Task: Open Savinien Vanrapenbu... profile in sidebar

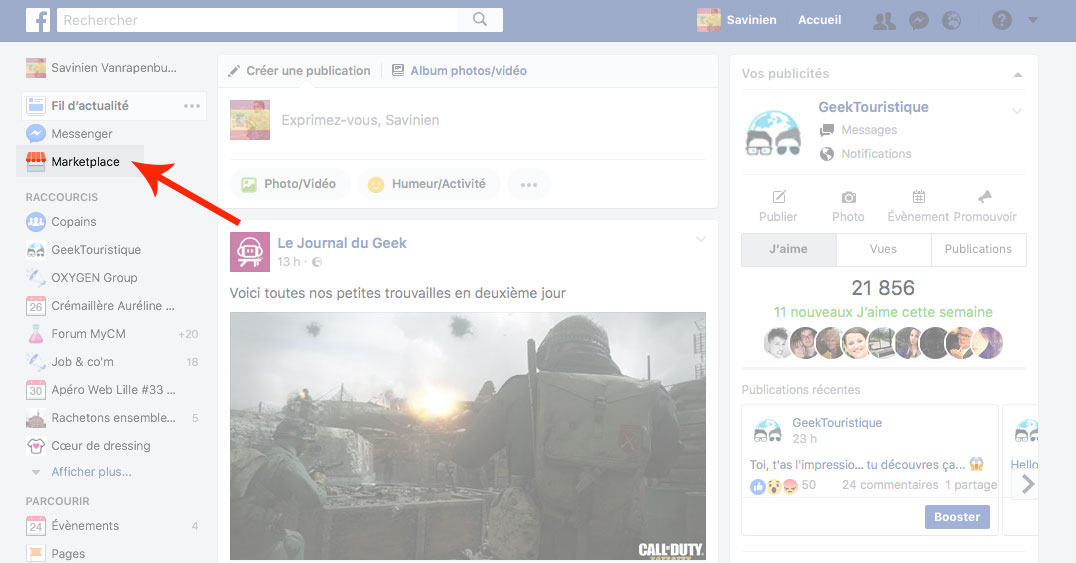Action: point(102,68)
